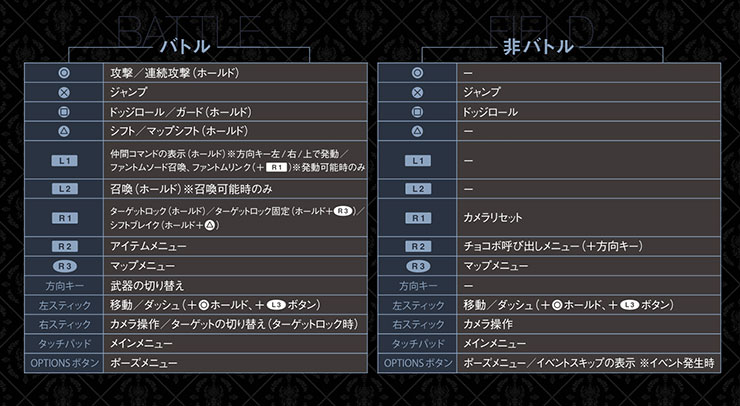Select the R3 icon in non-battle table
Viewport: 740px width, 406px height.
click(x=418, y=266)
